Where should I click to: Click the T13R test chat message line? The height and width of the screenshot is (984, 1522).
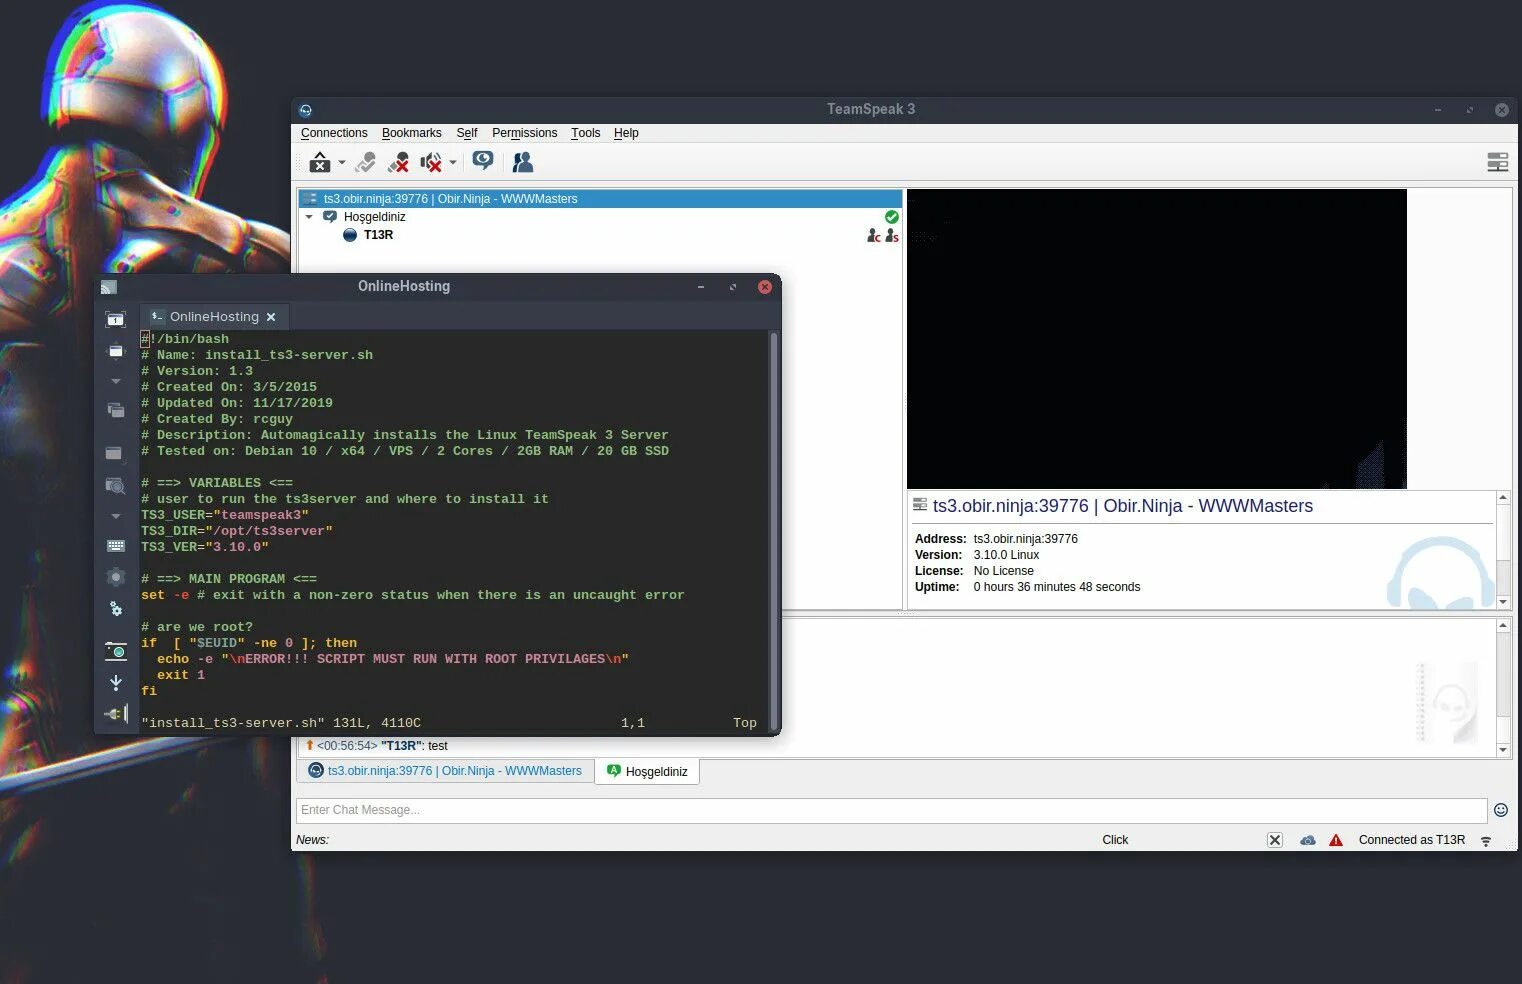pyautogui.click(x=377, y=746)
